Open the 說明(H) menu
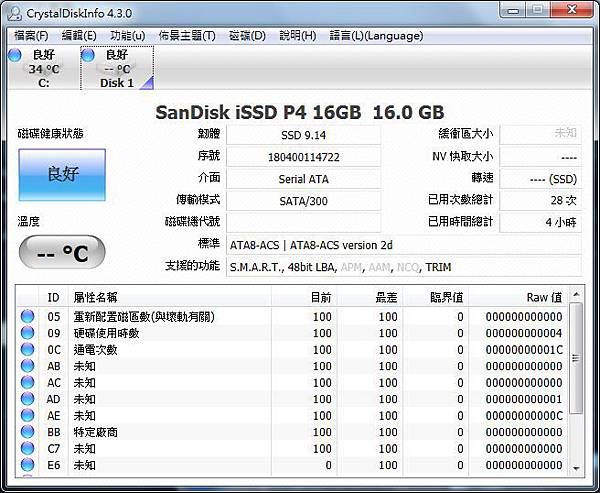Viewport: 600px width, 493px height. tap(298, 36)
